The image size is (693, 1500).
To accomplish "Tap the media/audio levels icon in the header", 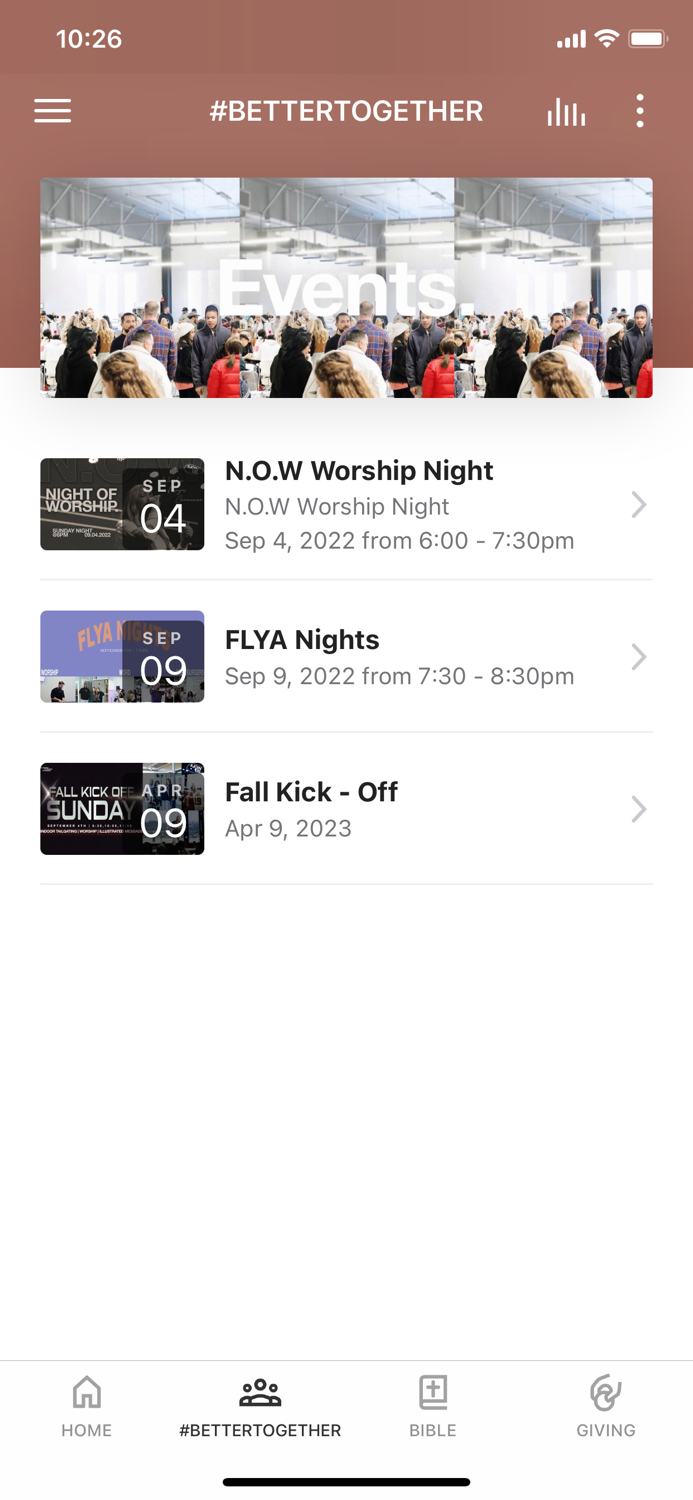I will pos(566,110).
